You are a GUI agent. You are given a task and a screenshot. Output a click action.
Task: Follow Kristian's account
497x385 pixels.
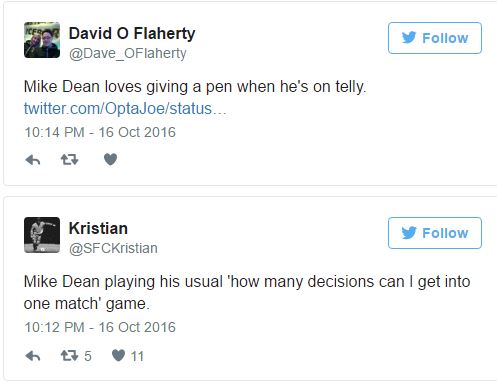coord(435,233)
